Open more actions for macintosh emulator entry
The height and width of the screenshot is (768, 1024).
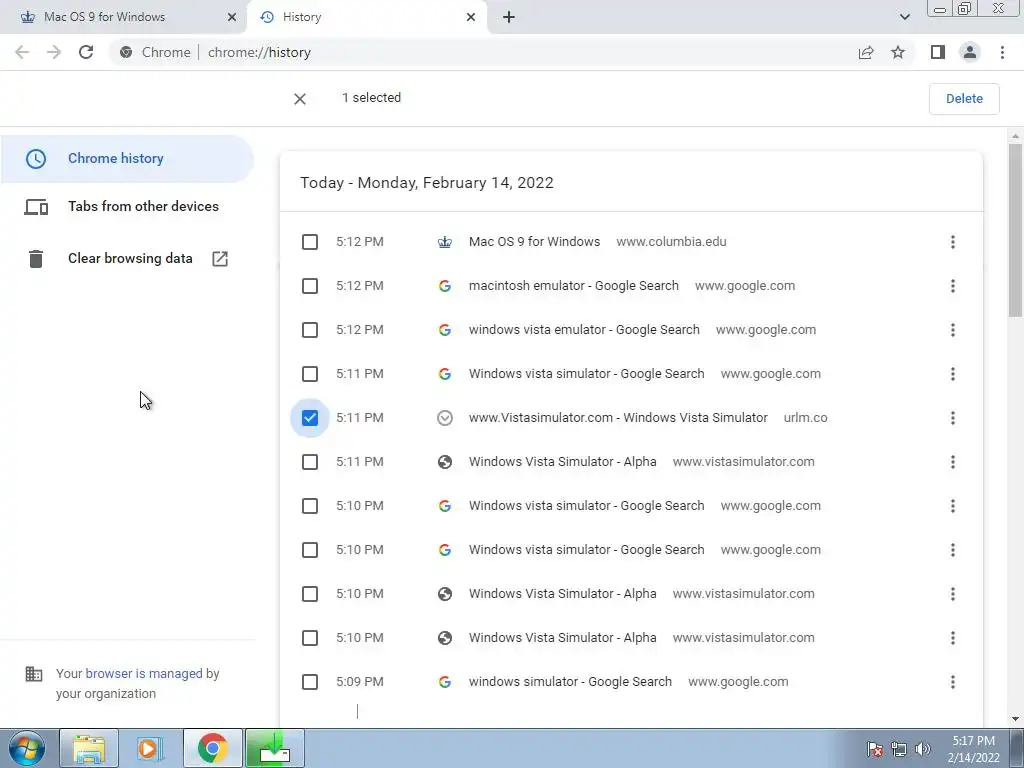[x=953, y=286]
